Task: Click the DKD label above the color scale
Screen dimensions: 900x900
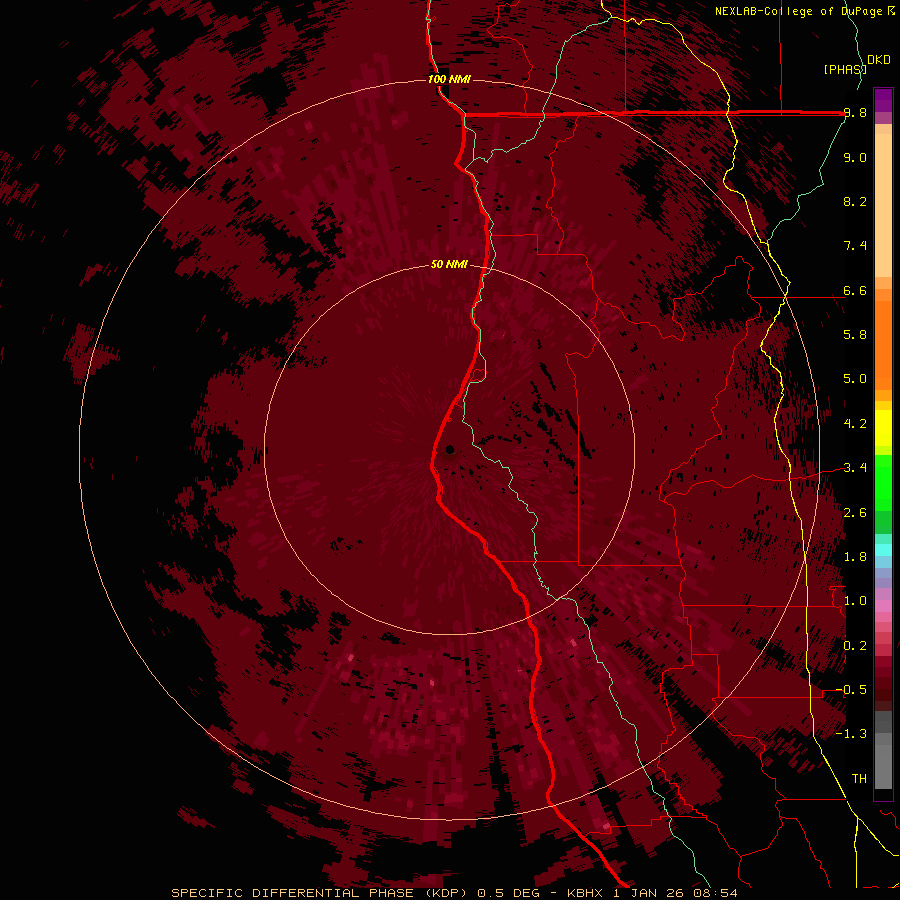Action: coord(879,60)
